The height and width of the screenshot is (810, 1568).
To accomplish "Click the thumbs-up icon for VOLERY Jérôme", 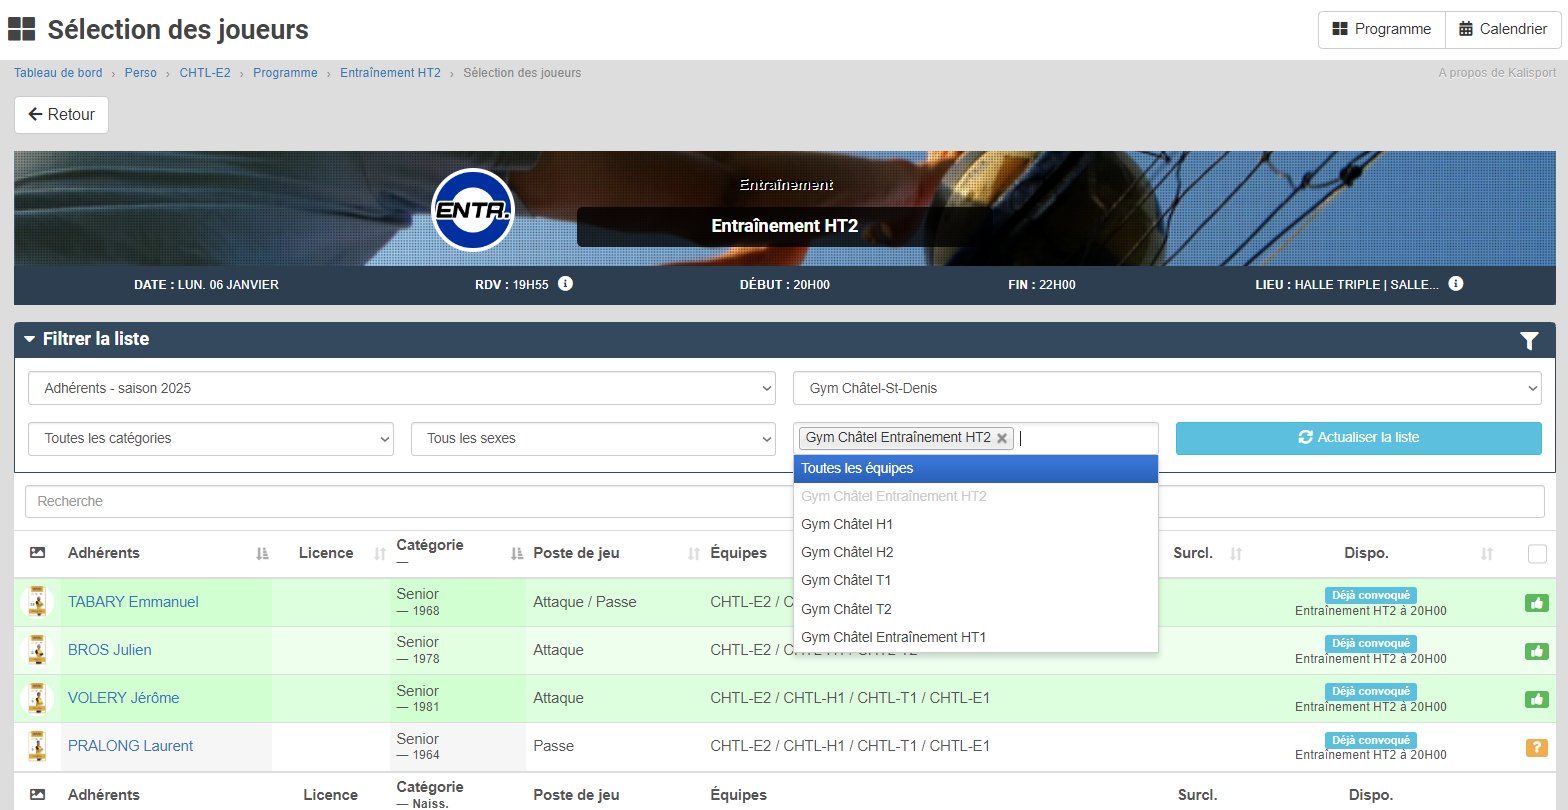I will point(1536,699).
